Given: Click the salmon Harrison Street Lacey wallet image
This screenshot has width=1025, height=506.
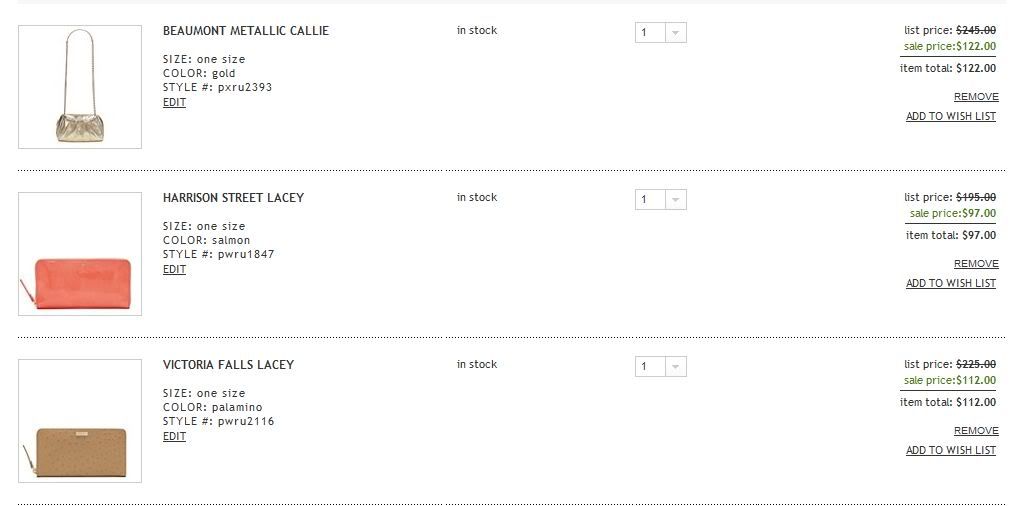Looking at the screenshot, I should coord(80,254).
